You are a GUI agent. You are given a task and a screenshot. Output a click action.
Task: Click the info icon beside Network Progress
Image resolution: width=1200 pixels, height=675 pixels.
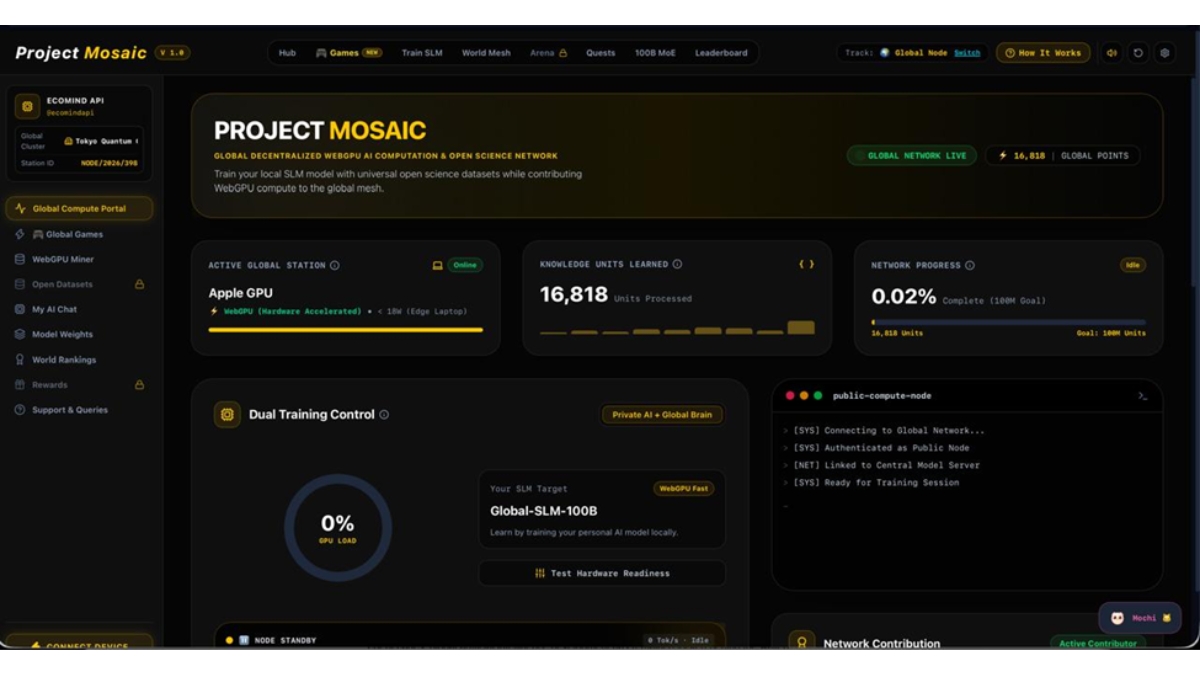pyautogui.click(x=970, y=265)
